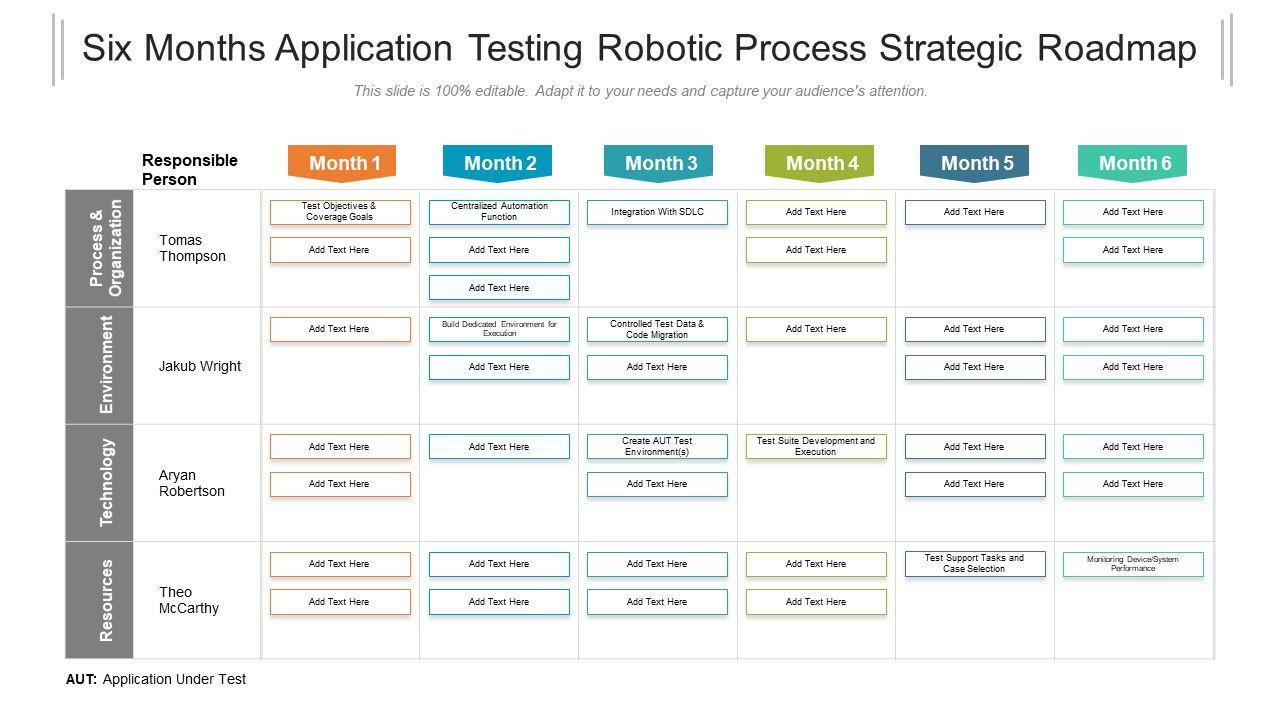Click Test Suite Development and Execution box
The height and width of the screenshot is (720, 1280).
pyautogui.click(x=816, y=446)
